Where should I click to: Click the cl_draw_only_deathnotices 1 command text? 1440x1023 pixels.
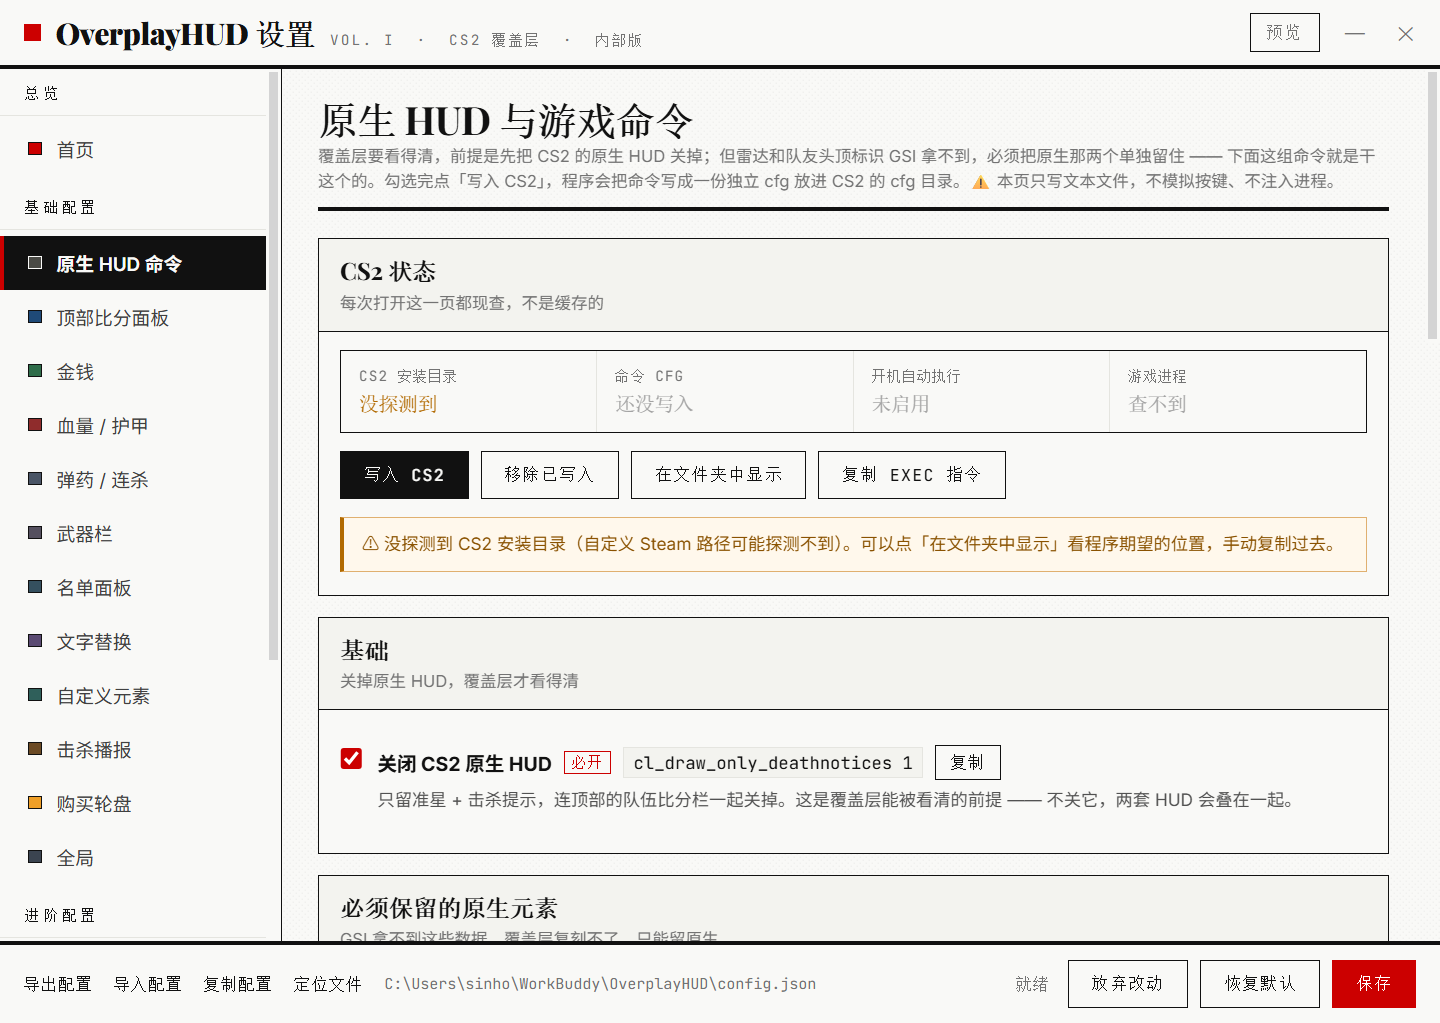(773, 763)
